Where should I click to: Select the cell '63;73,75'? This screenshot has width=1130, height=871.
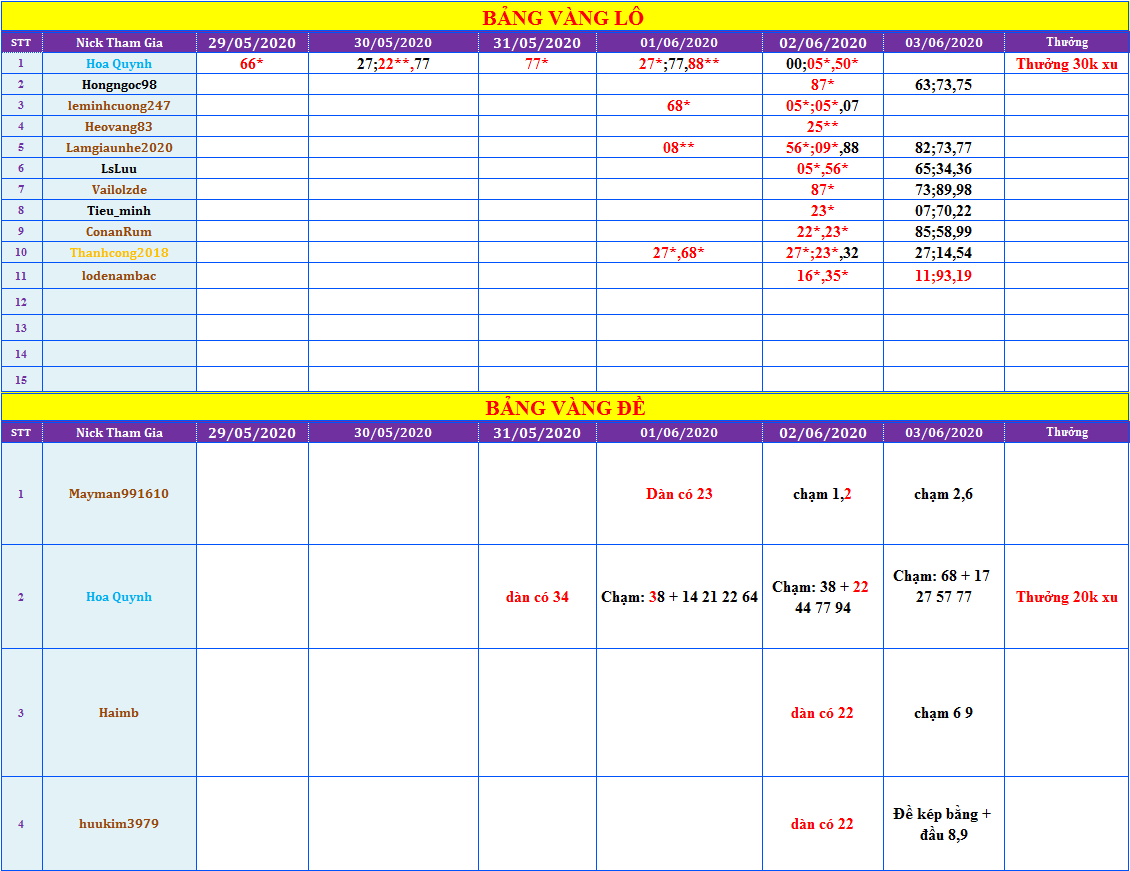pos(943,84)
